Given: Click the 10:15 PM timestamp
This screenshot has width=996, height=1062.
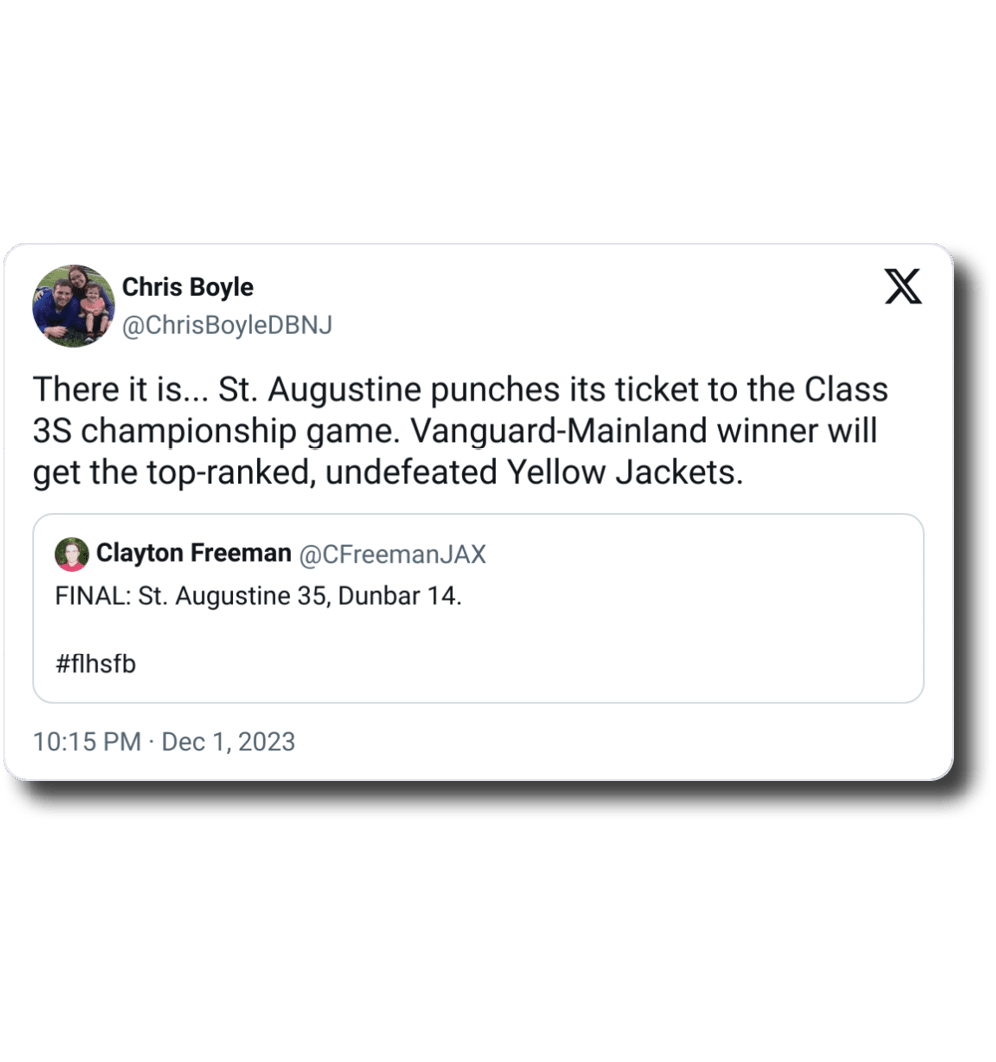Looking at the screenshot, I should click(x=87, y=741).
